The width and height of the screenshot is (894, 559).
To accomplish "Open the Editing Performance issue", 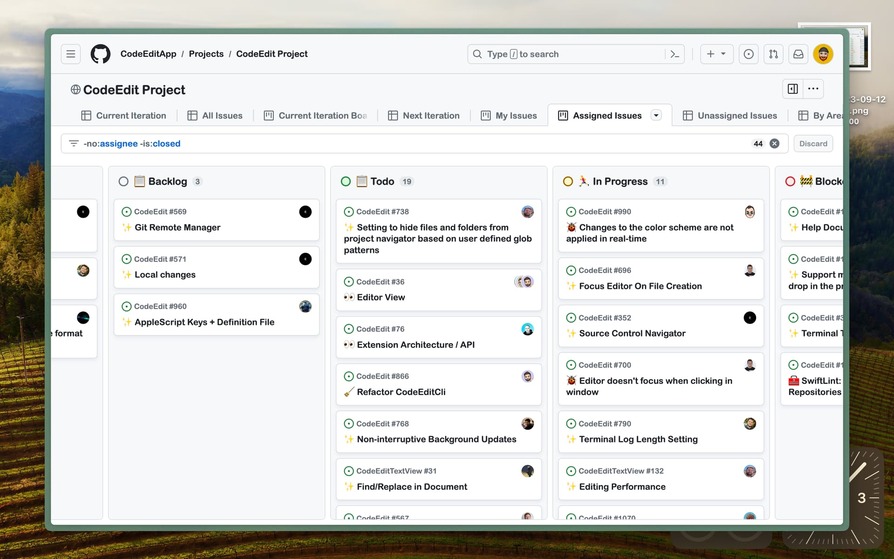I will click(622, 487).
